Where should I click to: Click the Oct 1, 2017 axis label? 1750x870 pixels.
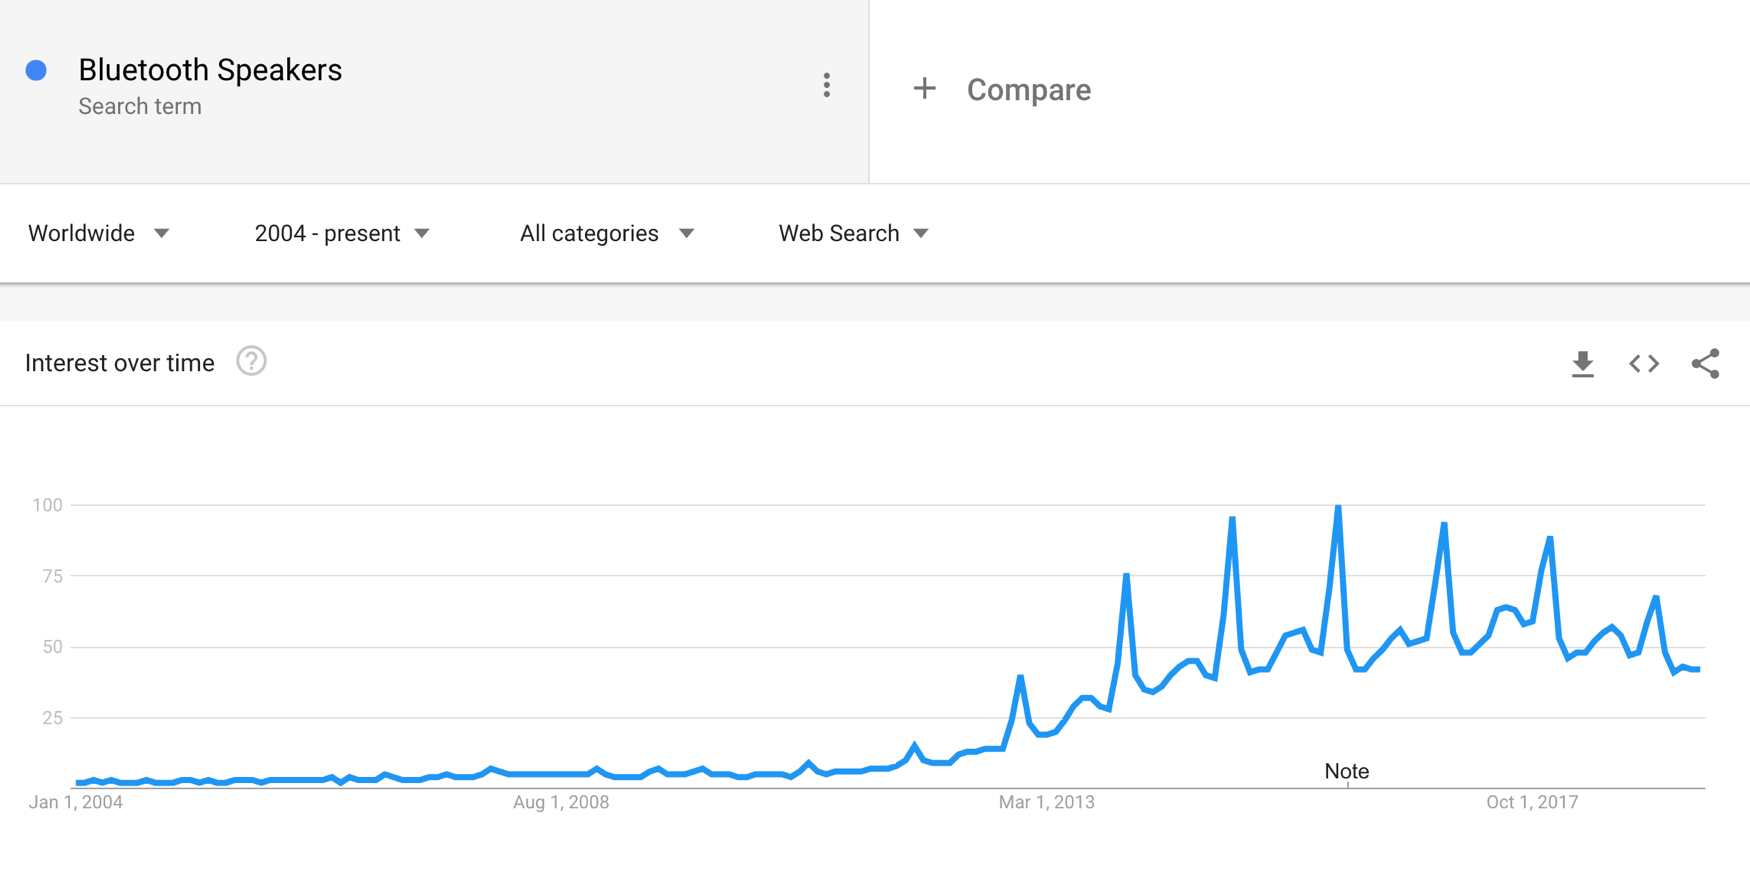(1532, 802)
